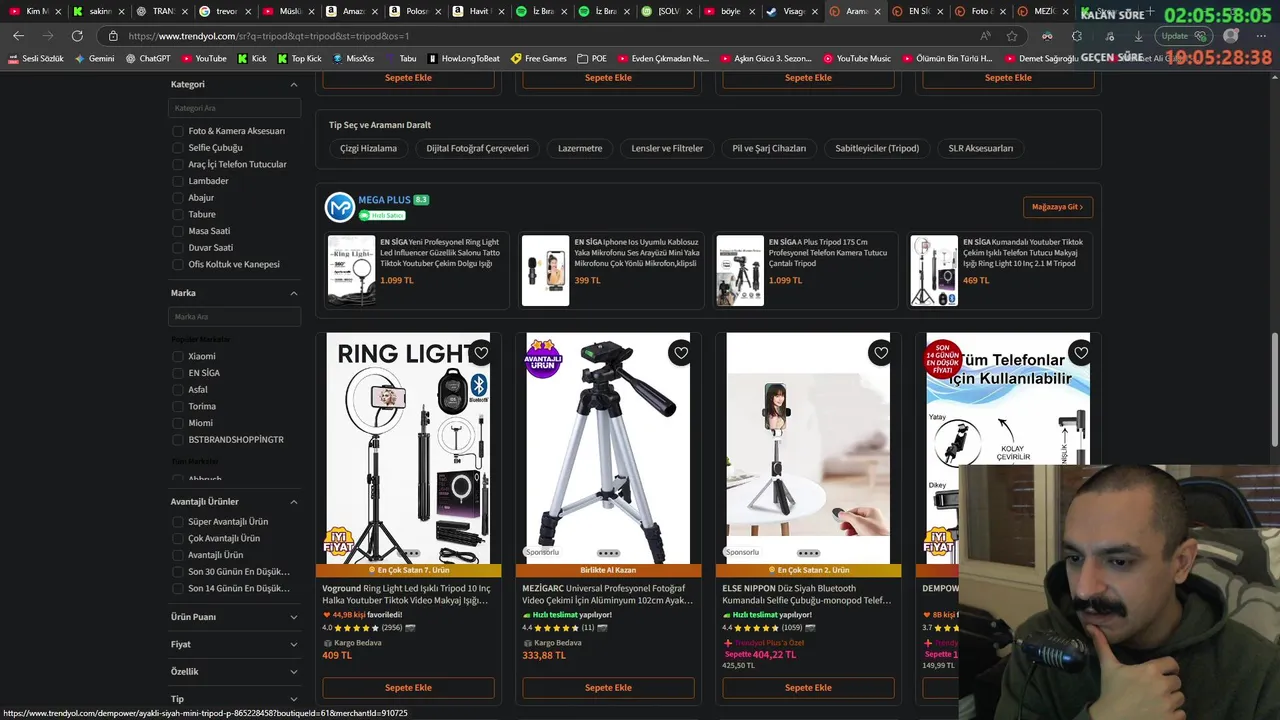Collapse the Avantajlı Ürünler filter section
This screenshot has height=720, width=1280.
[x=294, y=502]
